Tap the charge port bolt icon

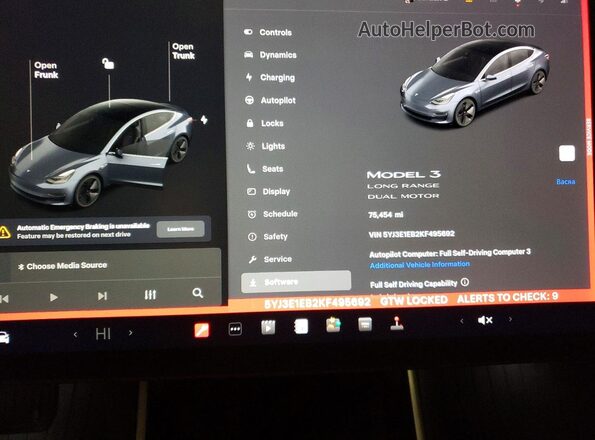tap(204, 120)
